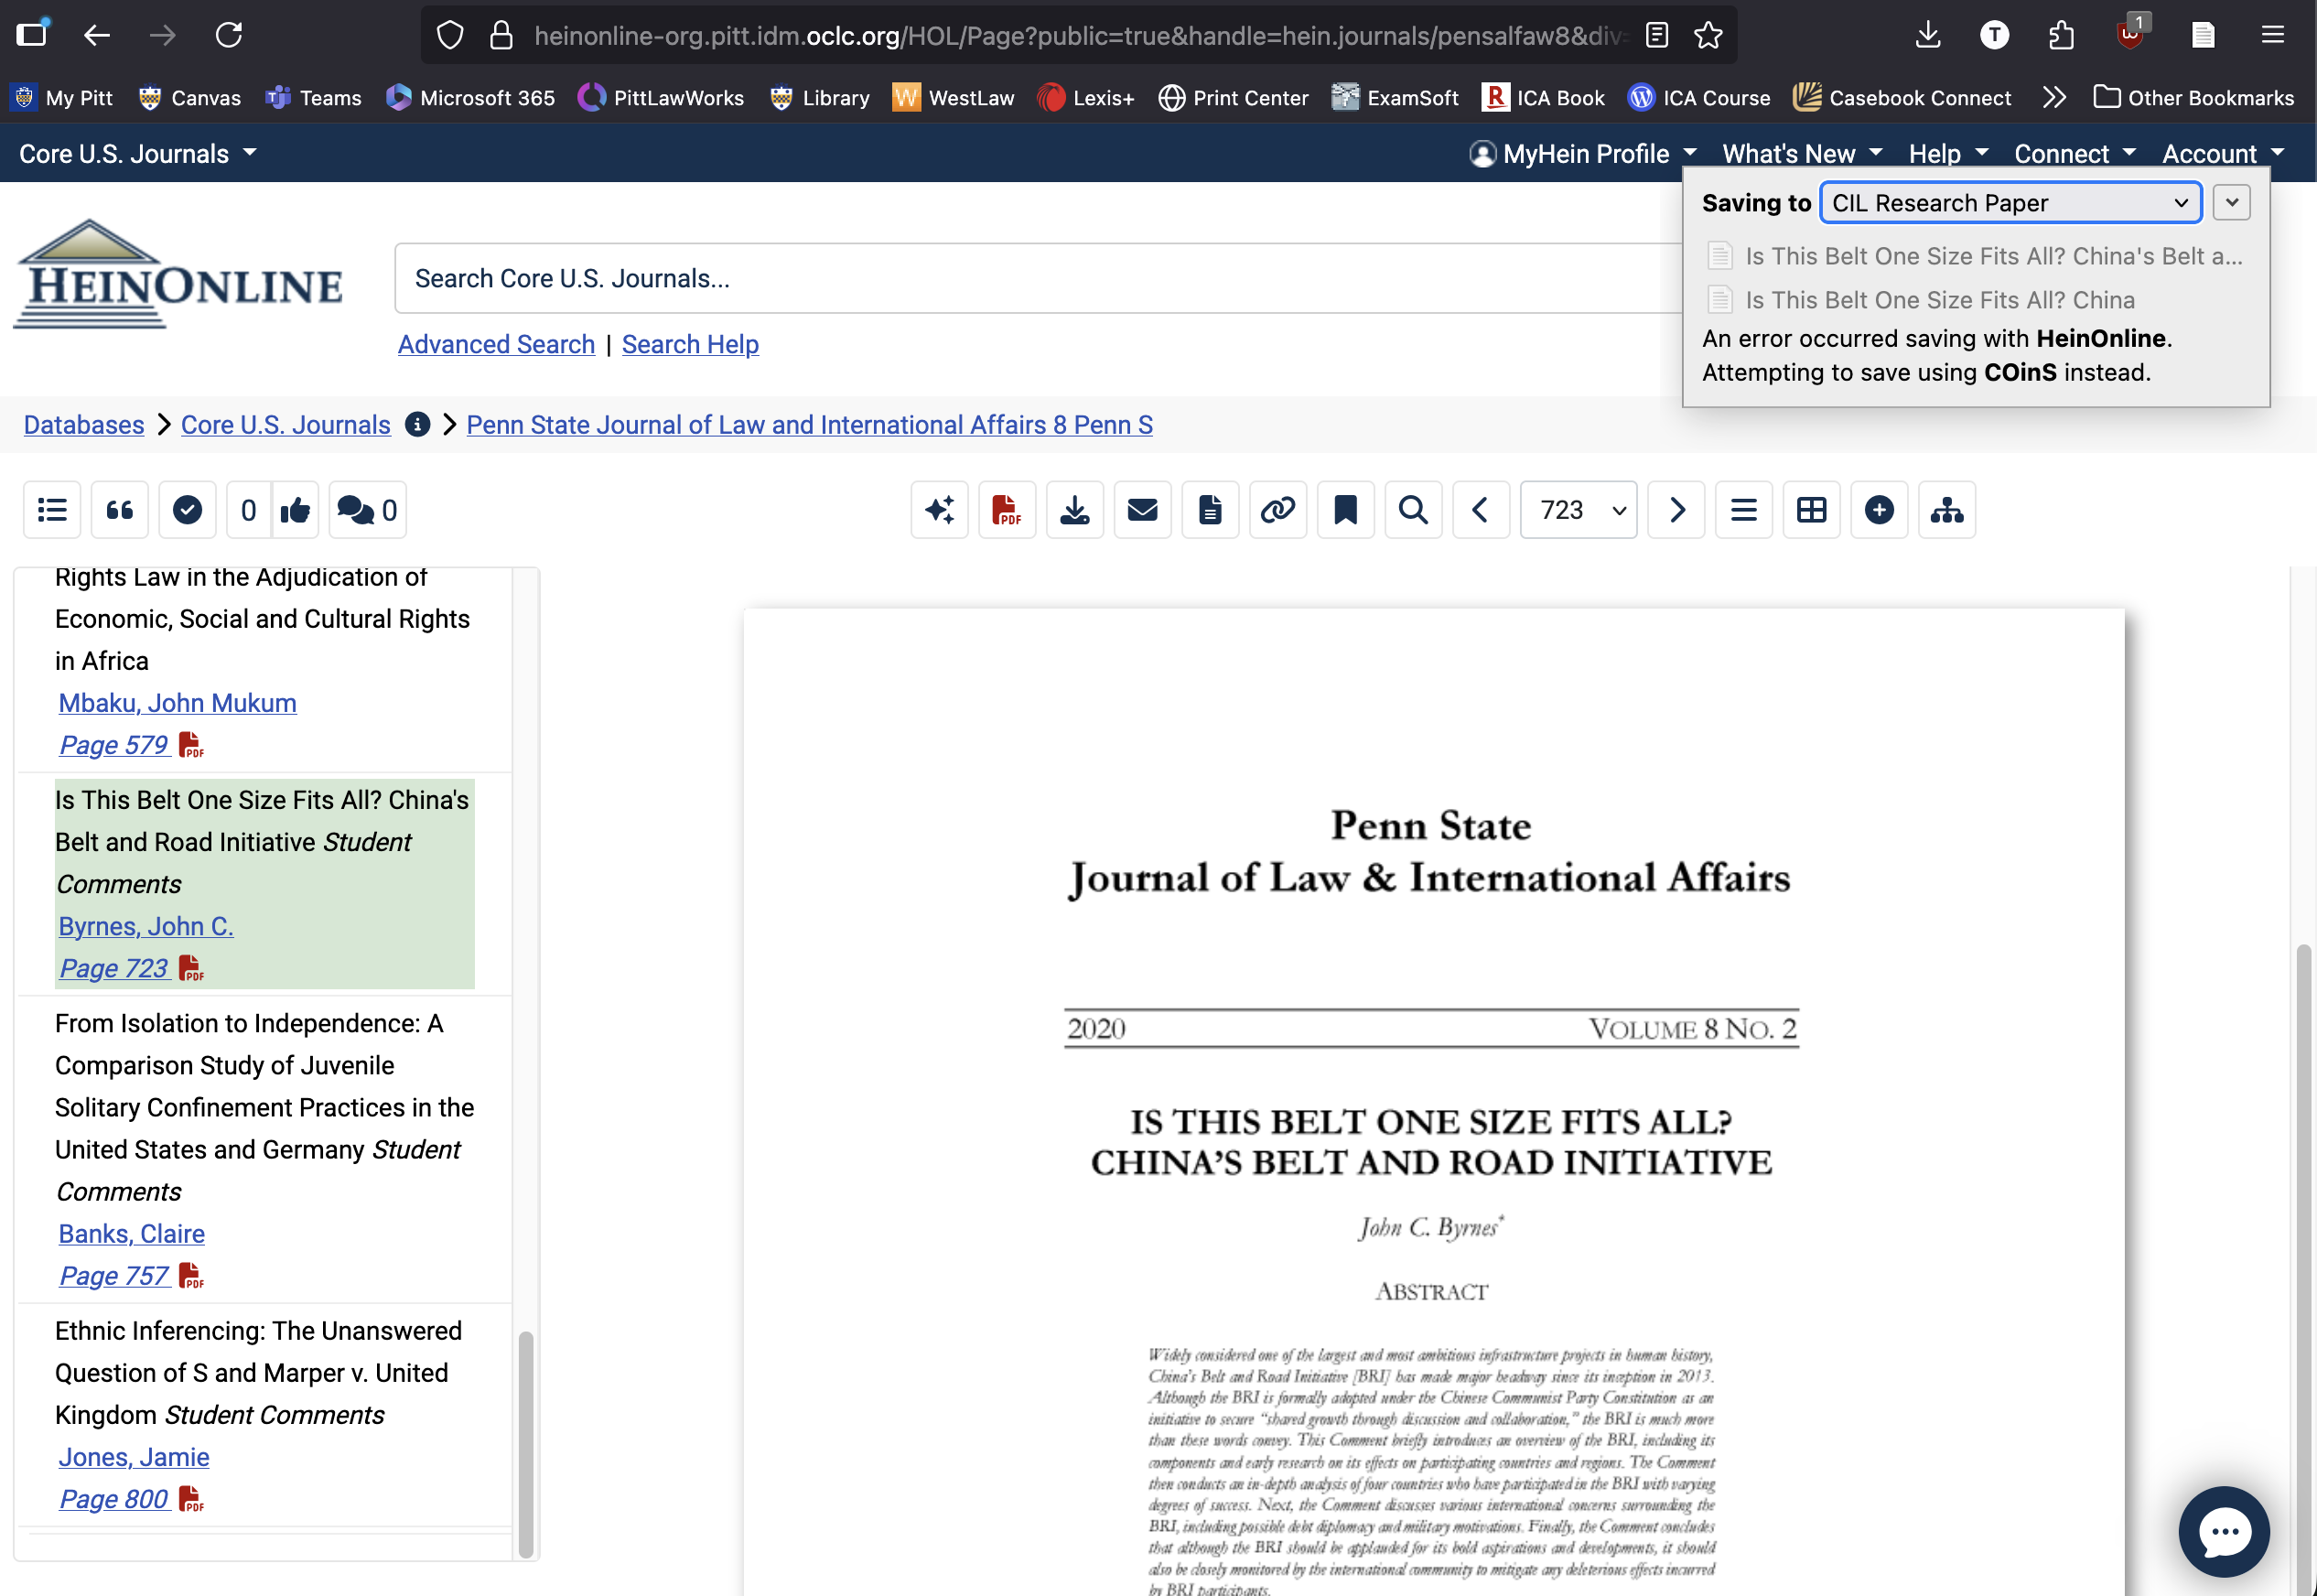Toggle the checkmark circle button
This screenshot has height=1596, width=2317.
click(187, 510)
